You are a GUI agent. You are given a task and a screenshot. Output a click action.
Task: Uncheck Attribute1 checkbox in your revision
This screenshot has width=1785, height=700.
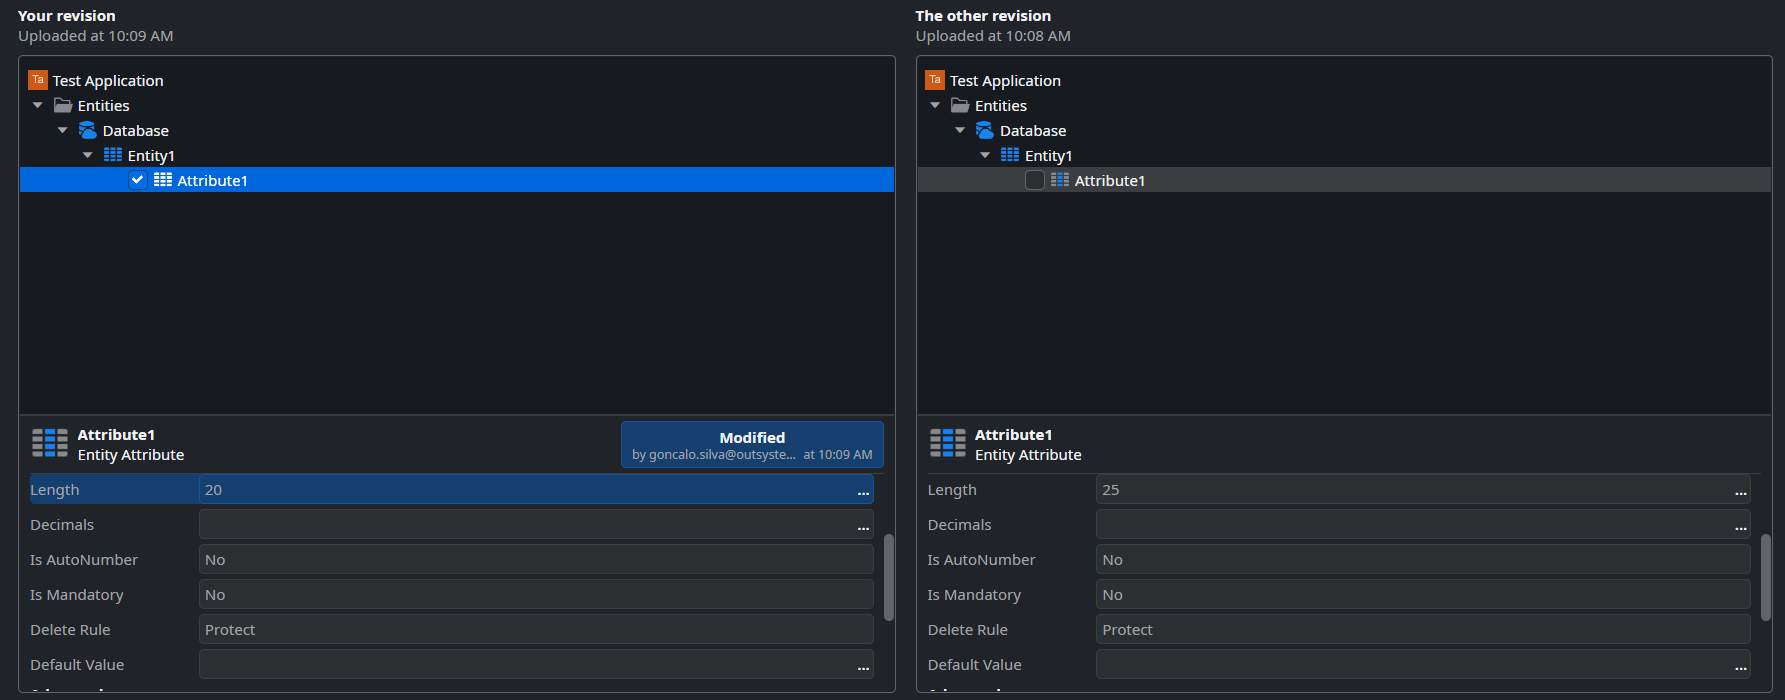[138, 180]
